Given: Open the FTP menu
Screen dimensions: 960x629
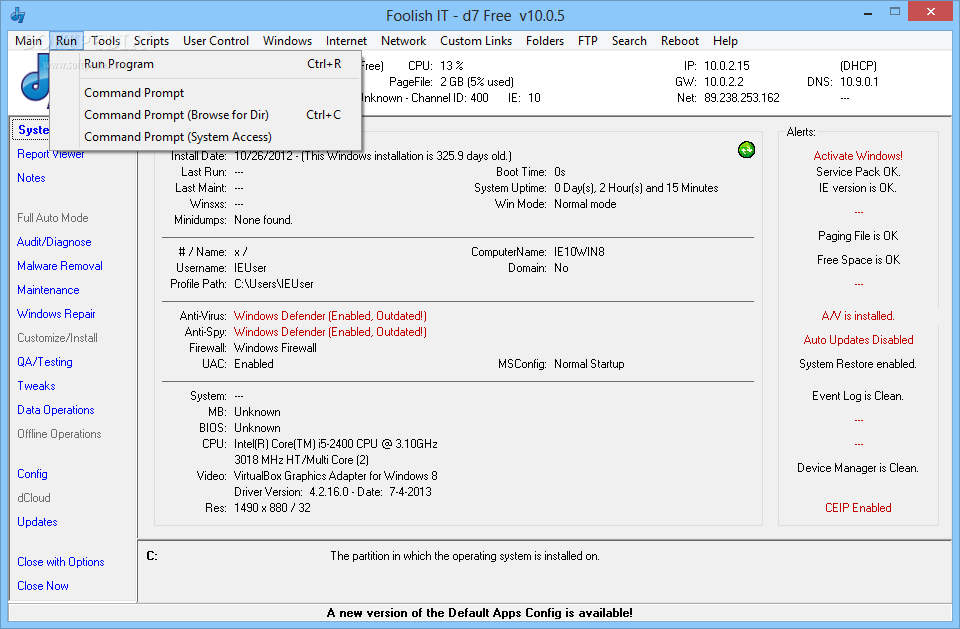Looking at the screenshot, I should [x=587, y=40].
